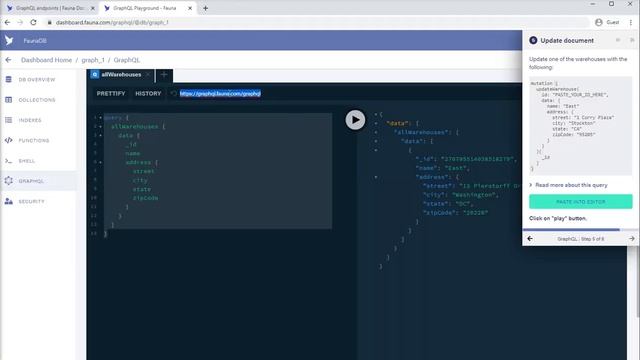Fold the data block at line 3
Screen dimensions: 640x360
click(100, 136)
